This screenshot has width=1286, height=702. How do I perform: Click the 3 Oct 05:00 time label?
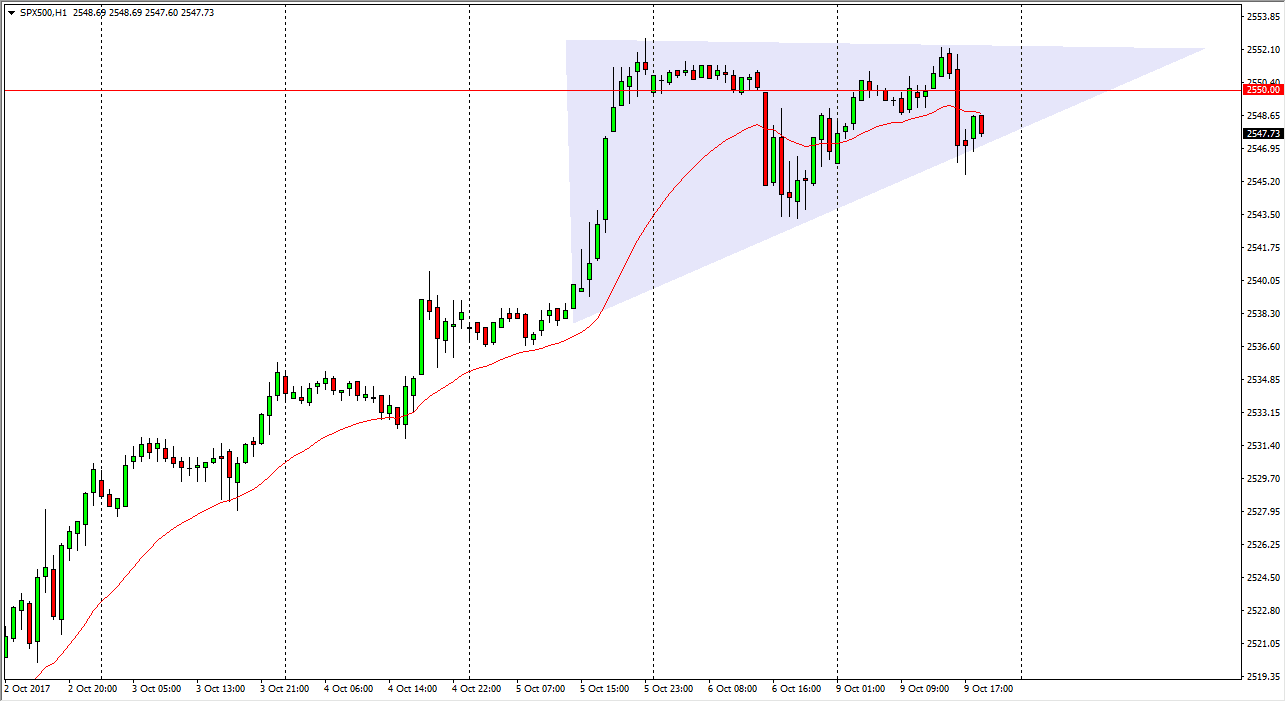(158, 689)
